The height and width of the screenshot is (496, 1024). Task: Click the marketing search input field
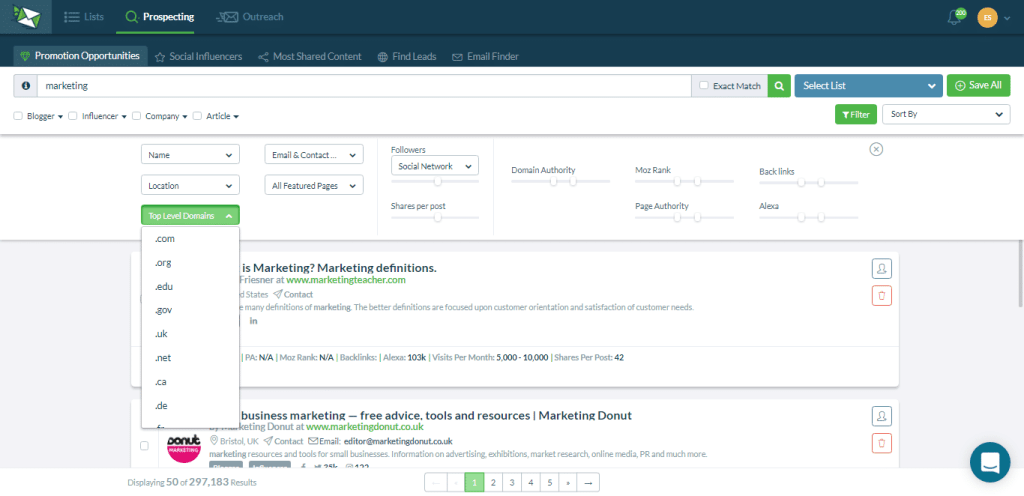coord(364,85)
